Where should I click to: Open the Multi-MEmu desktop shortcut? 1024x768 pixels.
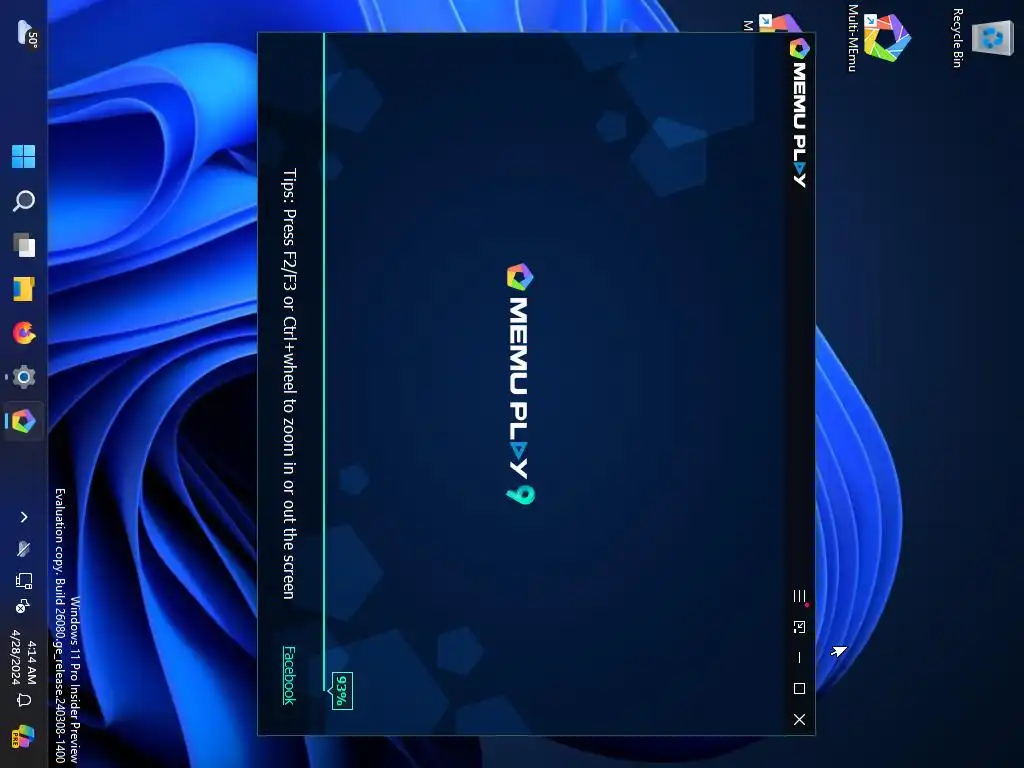[x=877, y=38]
